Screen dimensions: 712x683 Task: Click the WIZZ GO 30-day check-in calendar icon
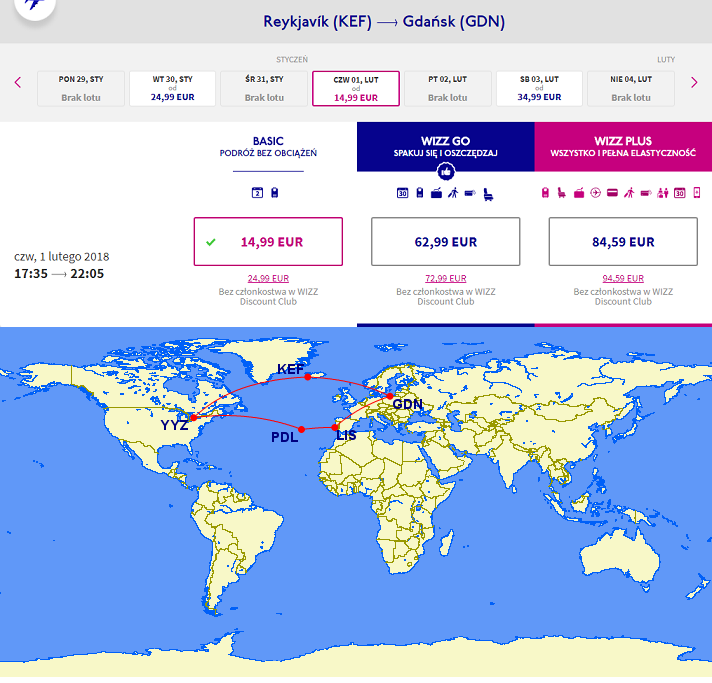click(402, 193)
